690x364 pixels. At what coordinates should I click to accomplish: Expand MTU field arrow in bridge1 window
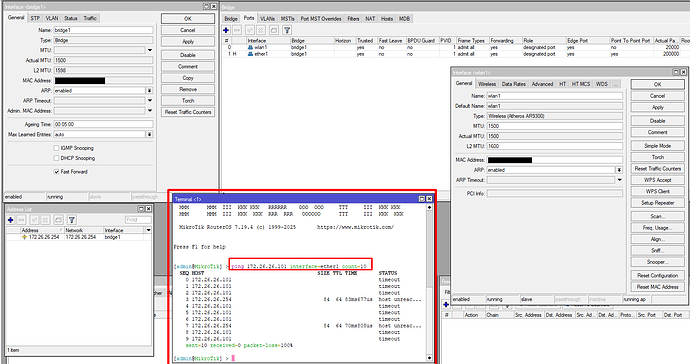pos(150,50)
